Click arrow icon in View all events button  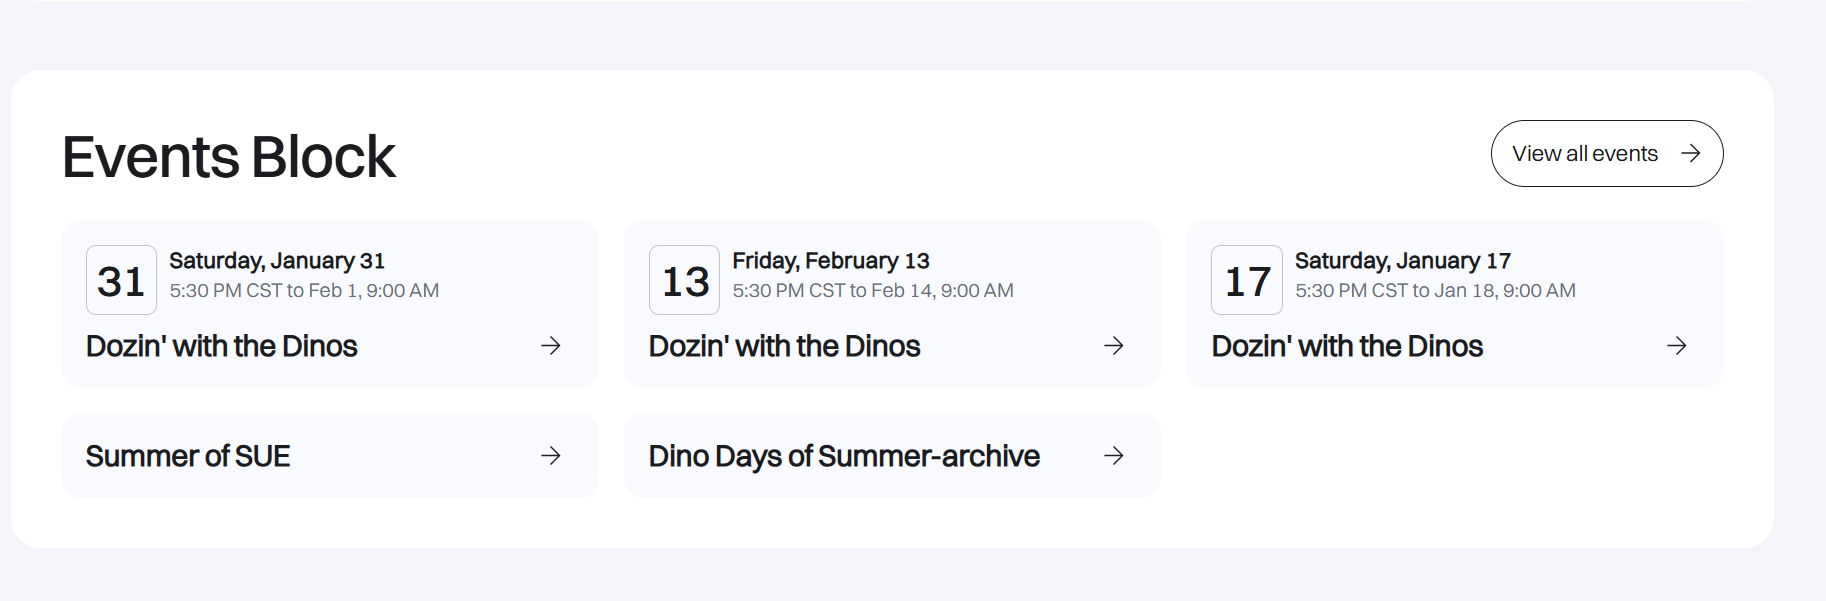coord(1690,154)
